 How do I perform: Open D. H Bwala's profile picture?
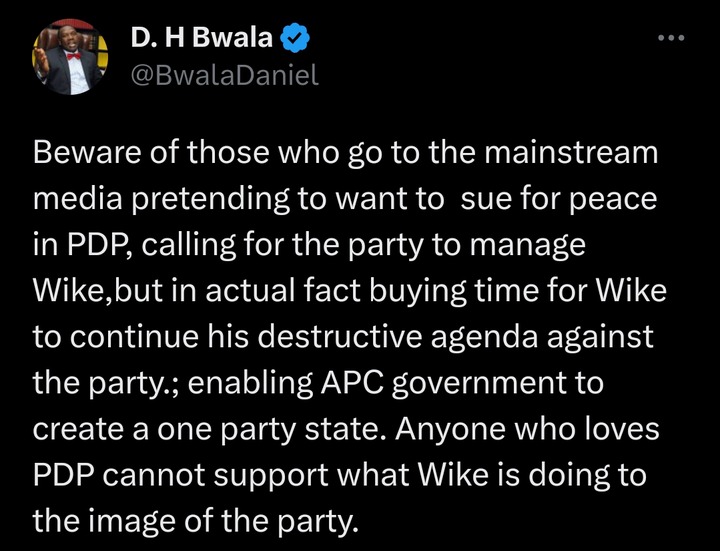tap(70, 56)
